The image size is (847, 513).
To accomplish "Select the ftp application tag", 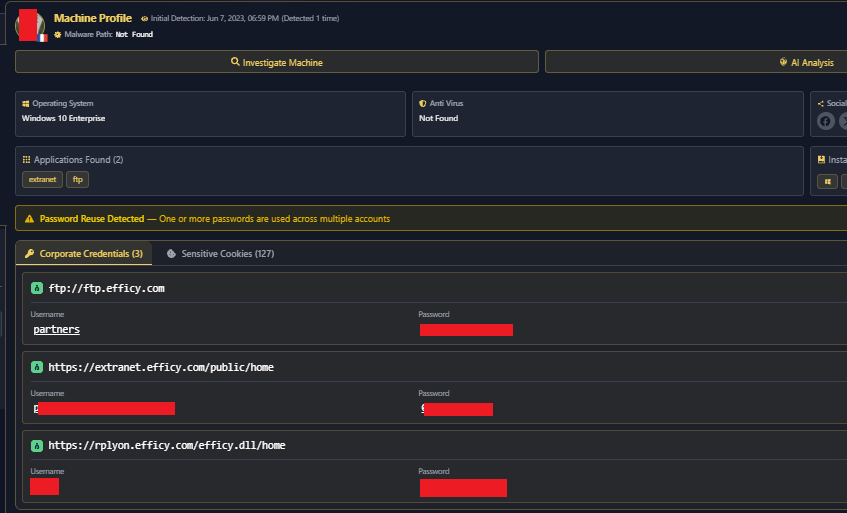I will click(x=77, y=179).
